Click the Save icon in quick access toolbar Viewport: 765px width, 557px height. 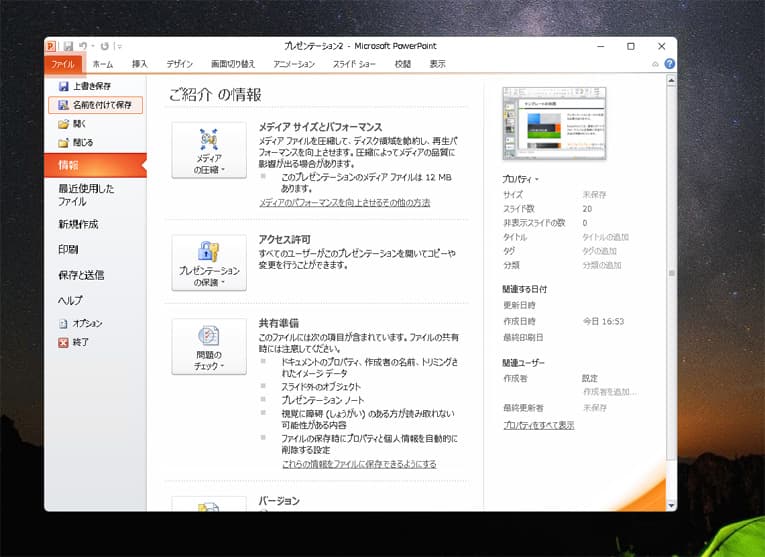pos(68,46)
